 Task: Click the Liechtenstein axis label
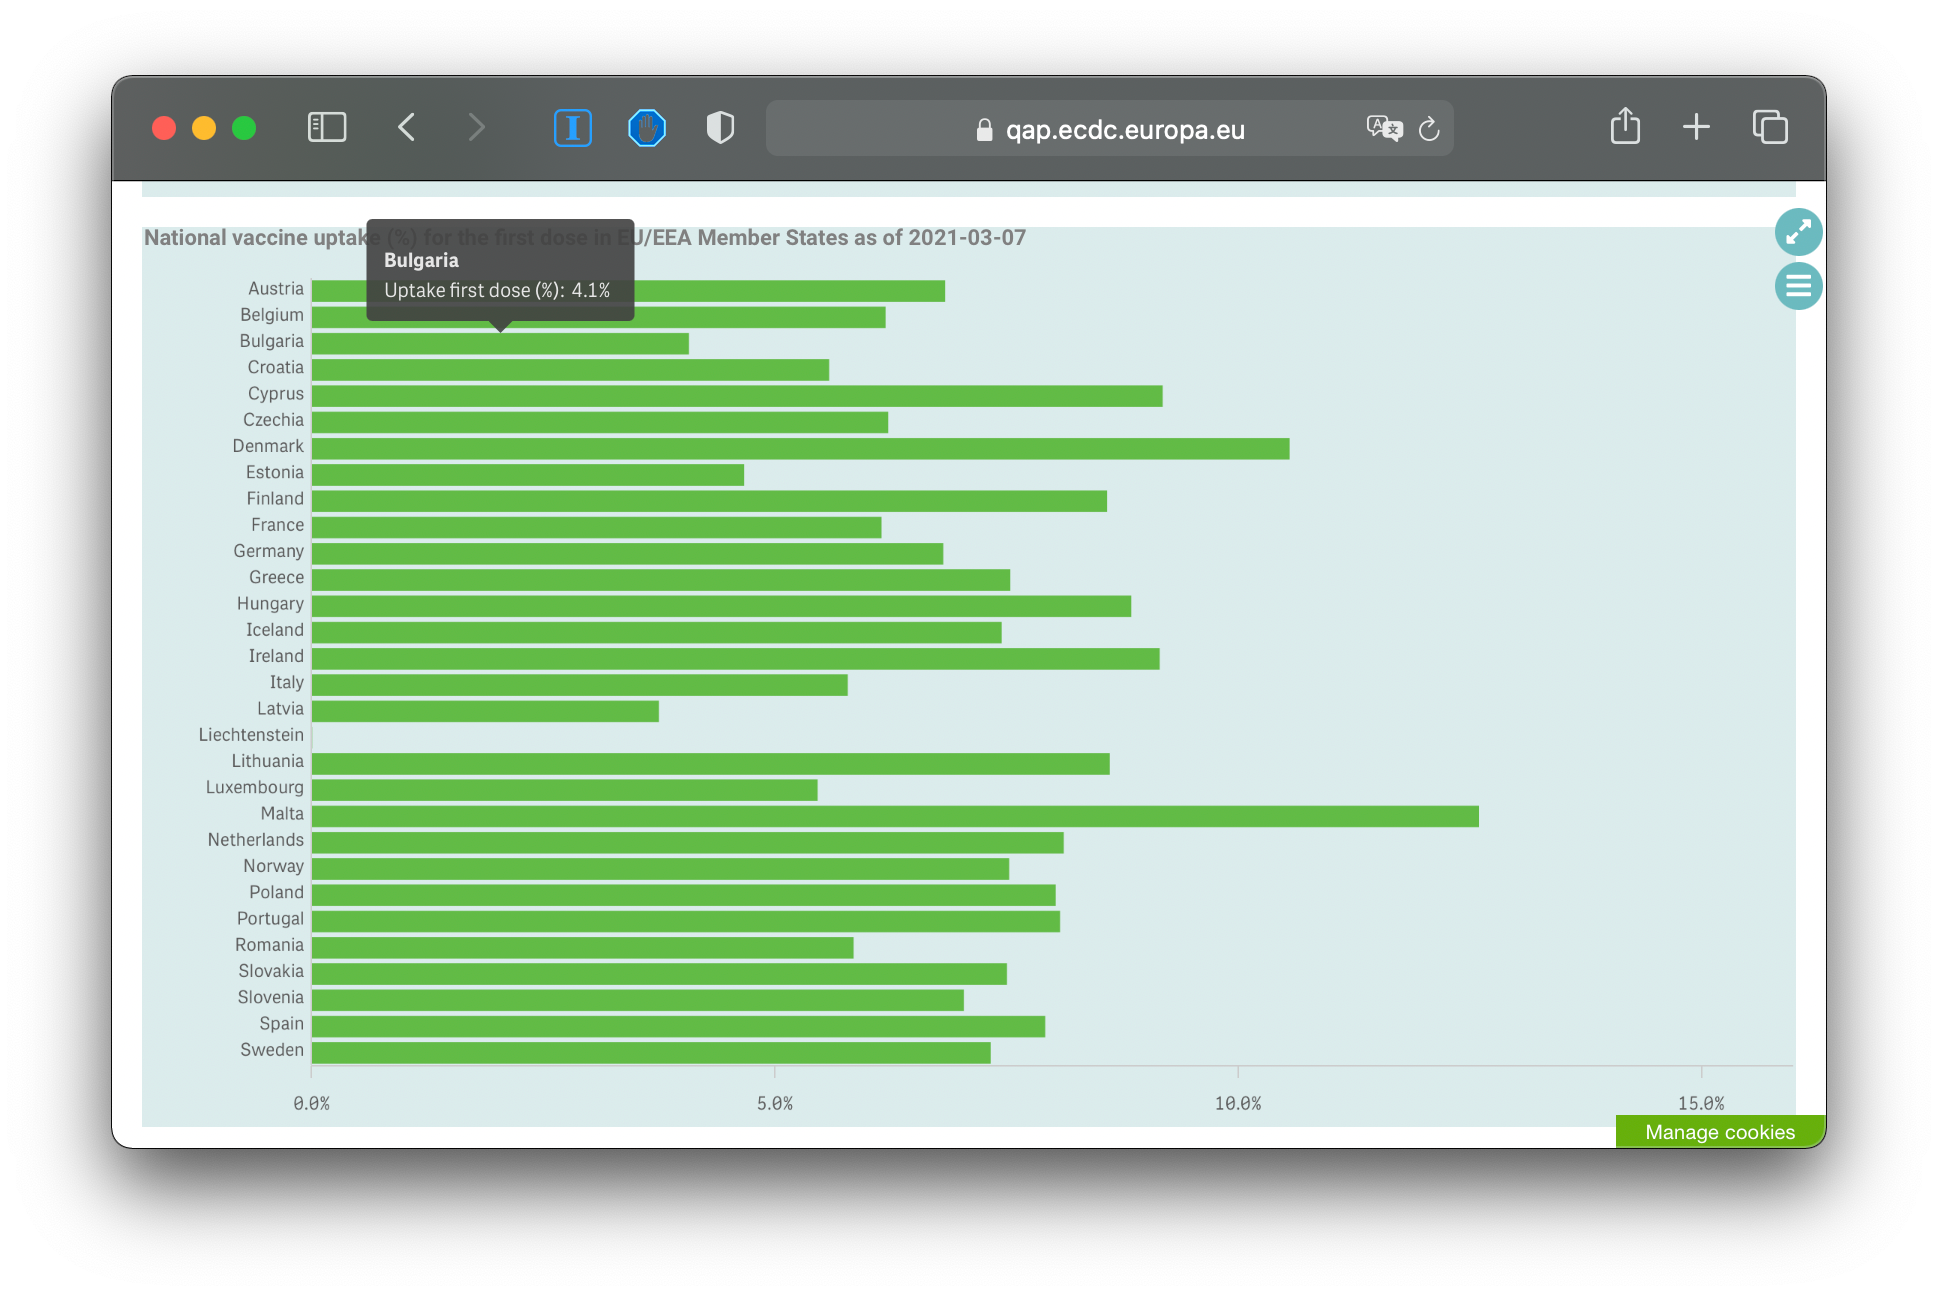251,735
